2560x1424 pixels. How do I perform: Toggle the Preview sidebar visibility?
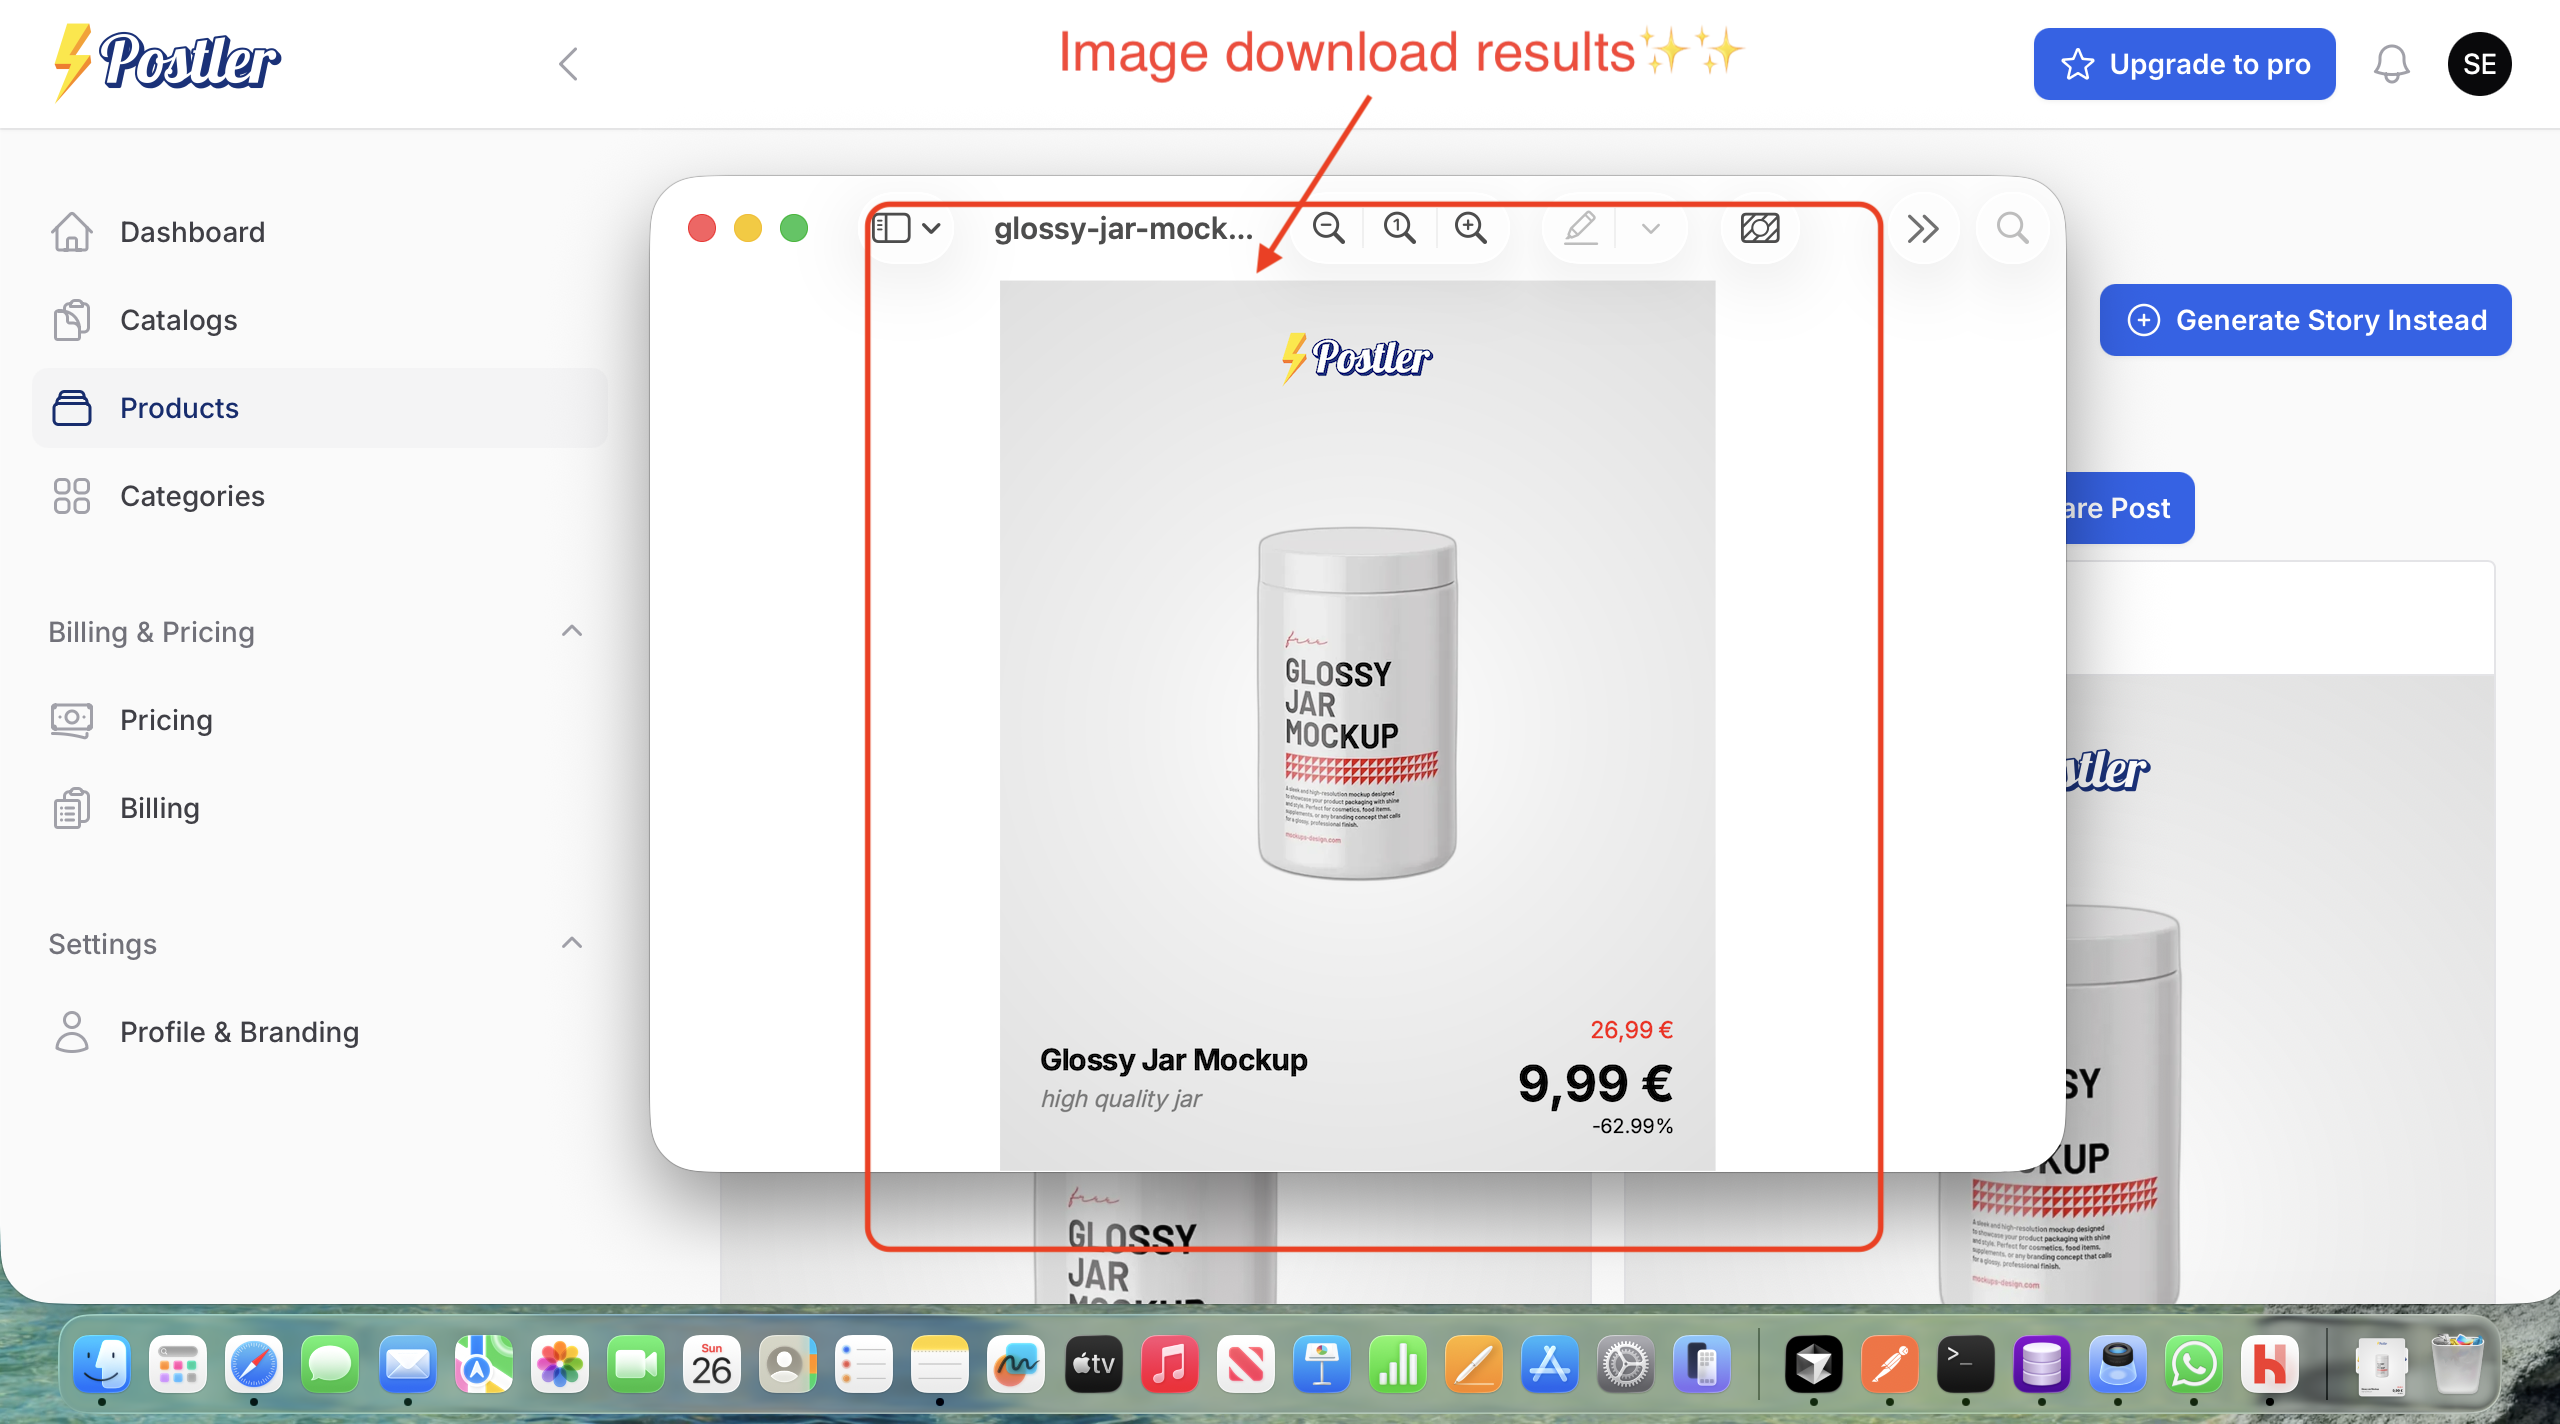click(x=890, y=228)
